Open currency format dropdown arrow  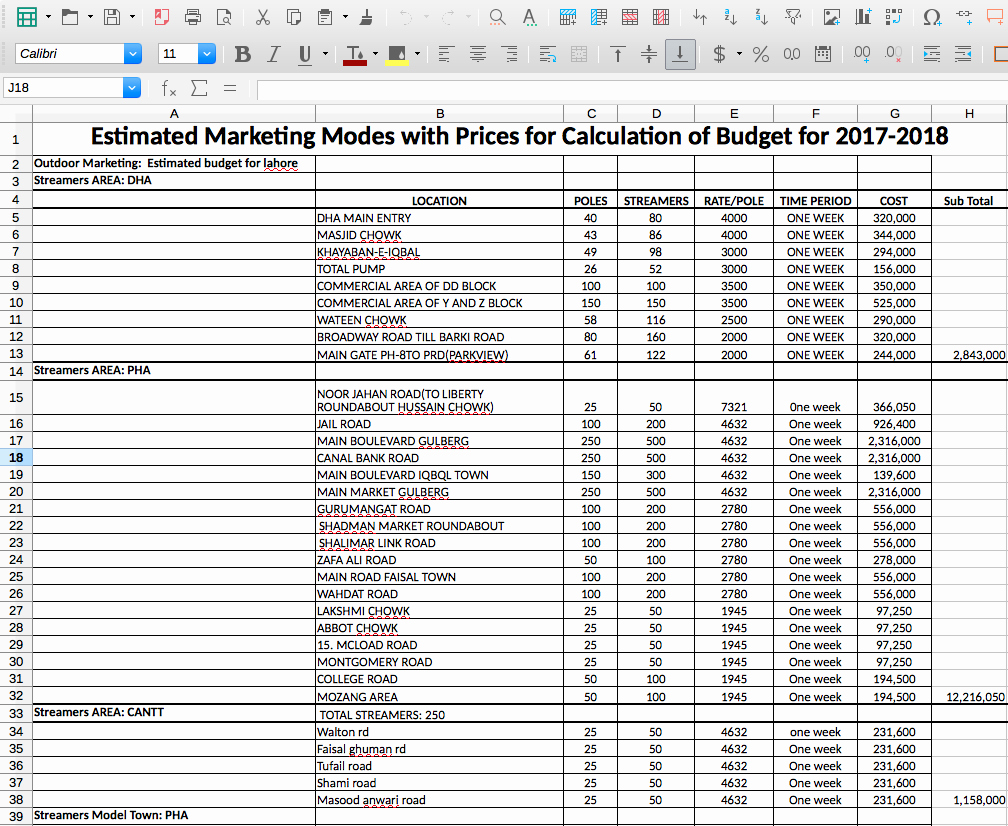(739, 54)
